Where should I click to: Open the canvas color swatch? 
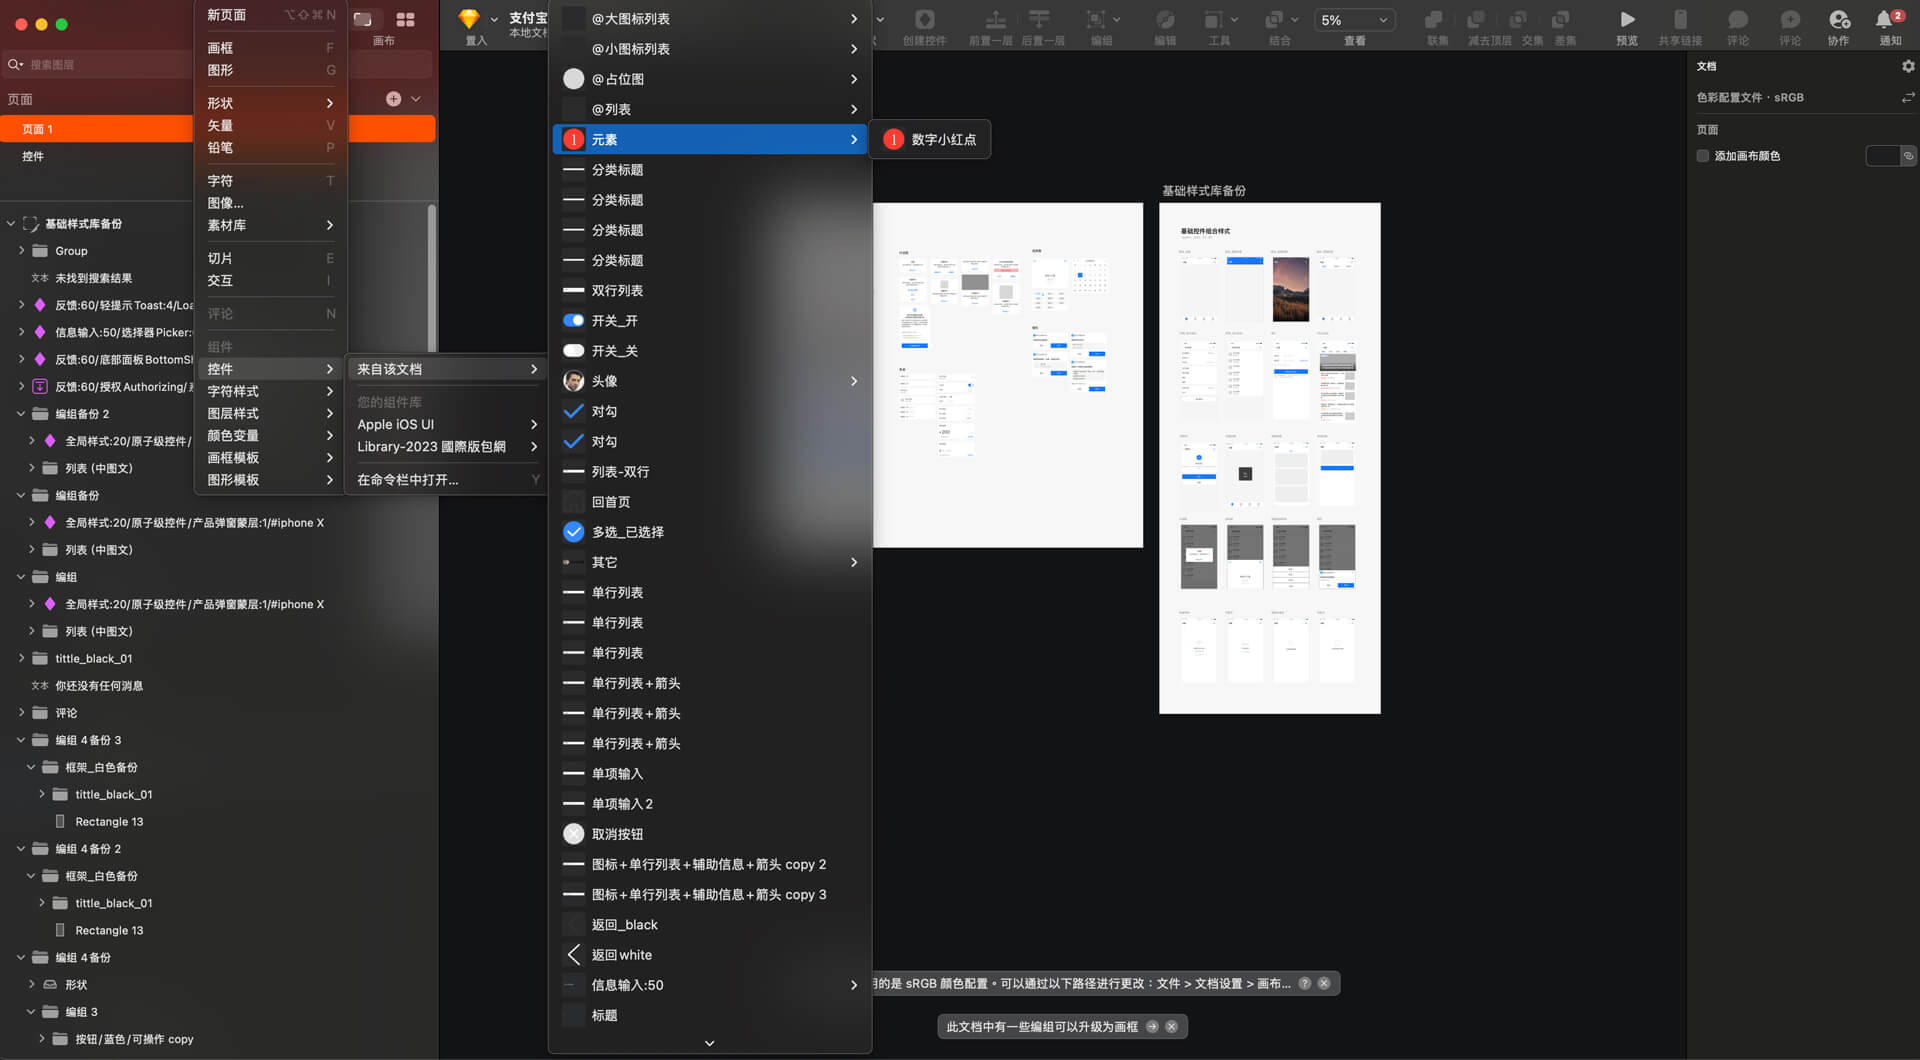[1882, 156]
